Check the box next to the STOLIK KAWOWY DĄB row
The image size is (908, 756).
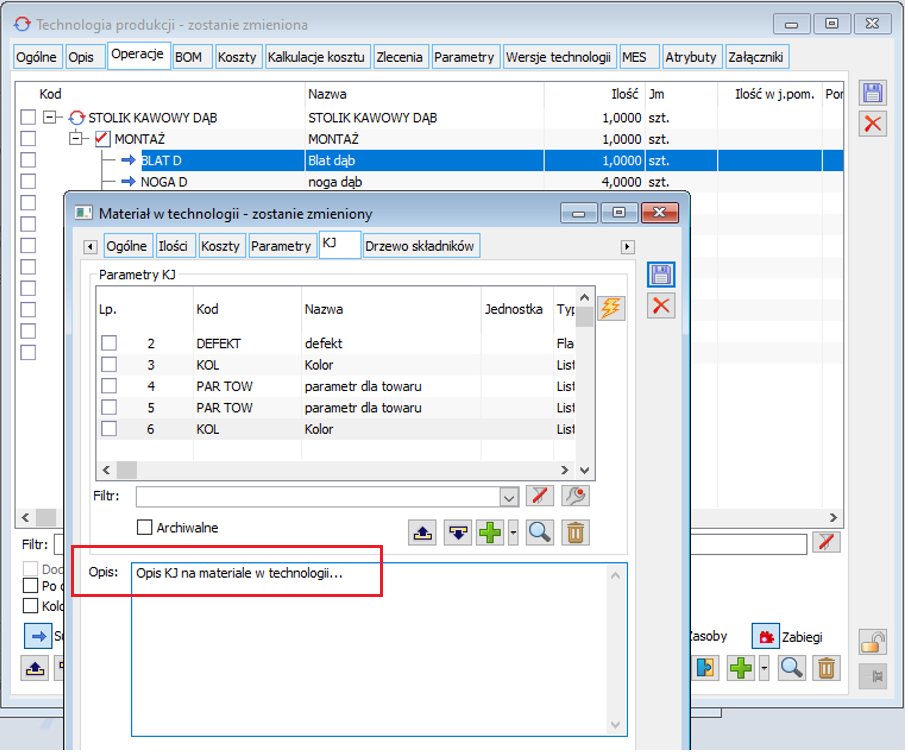(x=28, y=118)
